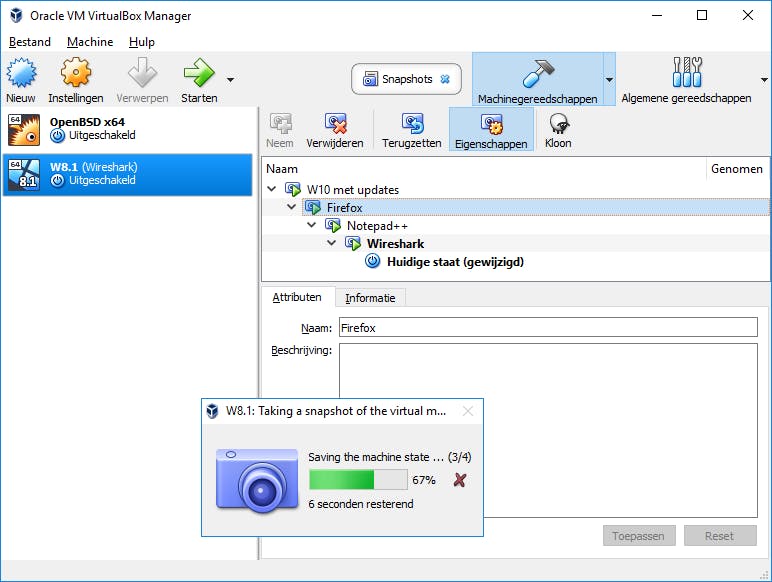Open the Hulp menu
Screen dimensions: 772x582
tap(142, 42)
